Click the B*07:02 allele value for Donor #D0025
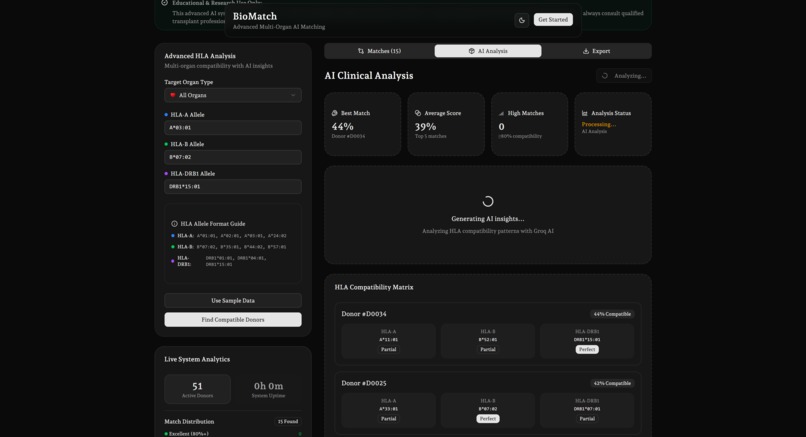 point(488,409)
